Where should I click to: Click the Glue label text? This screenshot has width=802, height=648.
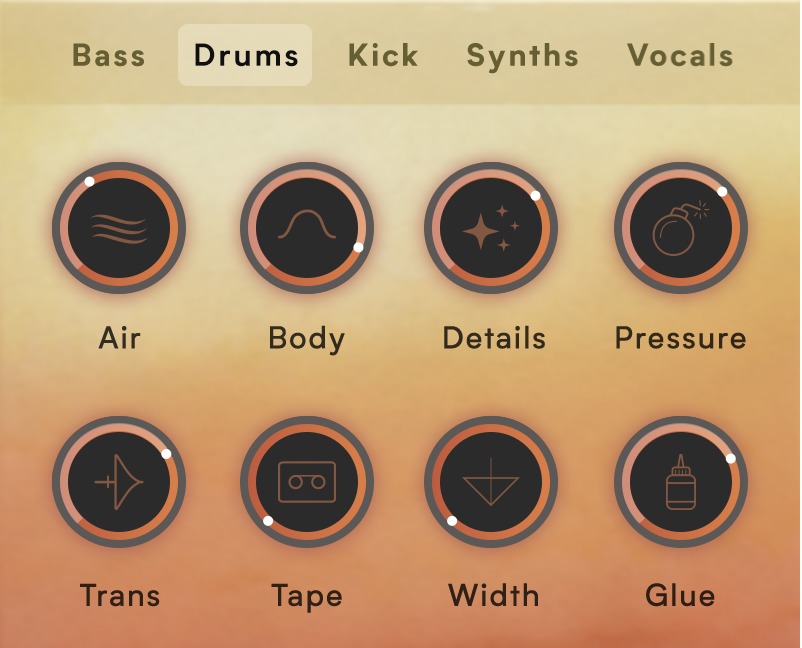click(x=680, y=595)
